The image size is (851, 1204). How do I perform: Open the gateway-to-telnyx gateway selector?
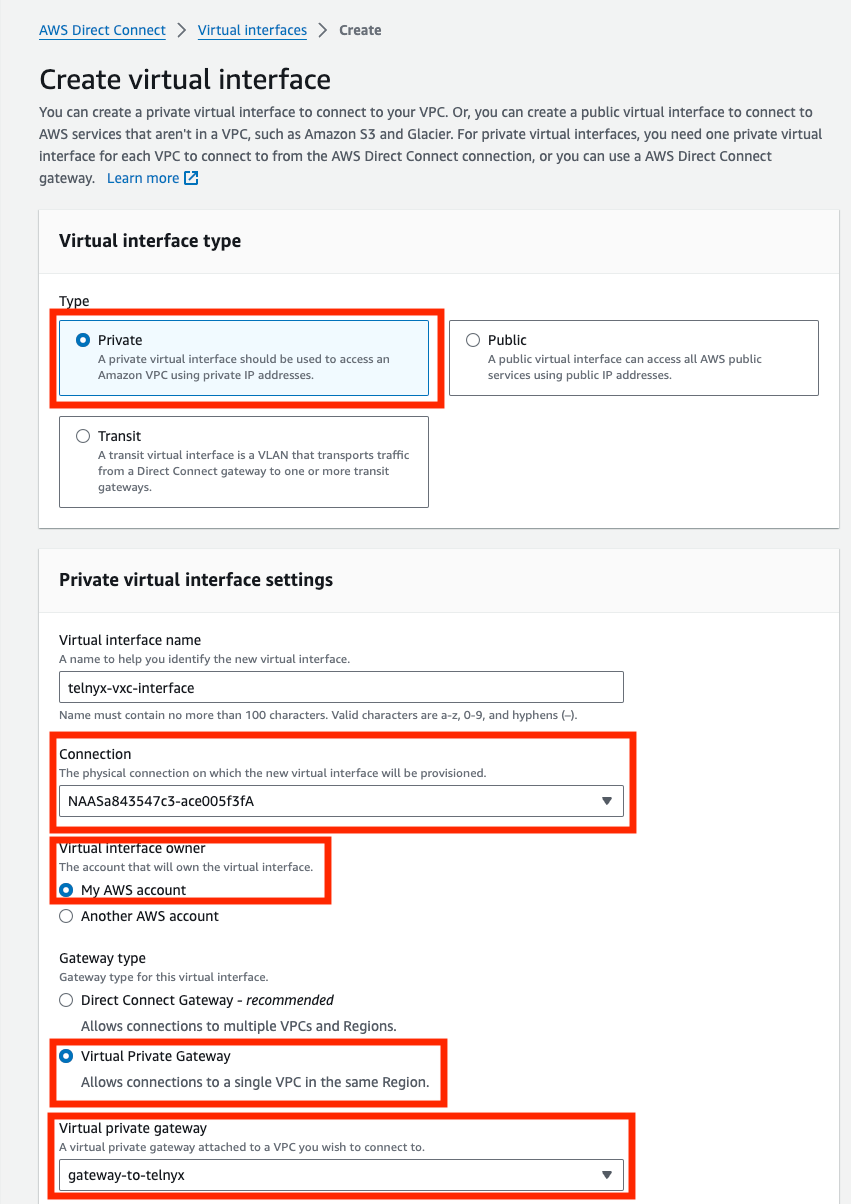point(340,1174)
